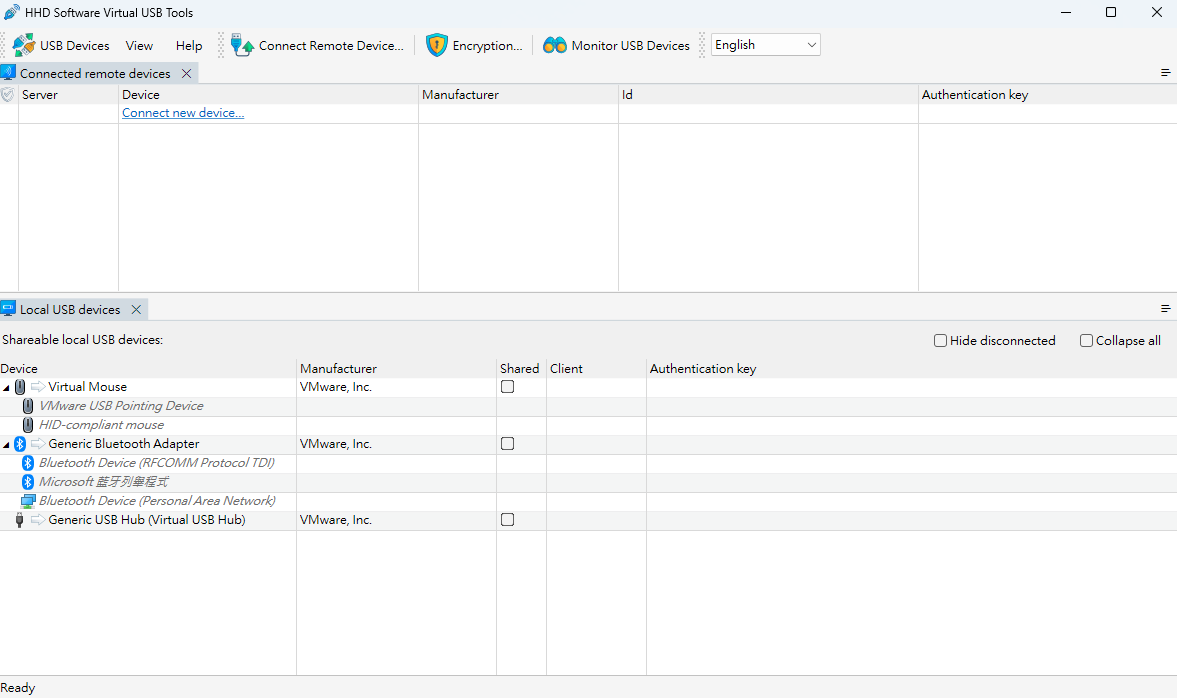Viewport: 1177px width, 698px height.
Task: Click the Client column header
Action: 596,369
